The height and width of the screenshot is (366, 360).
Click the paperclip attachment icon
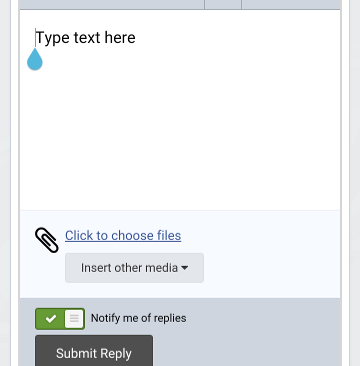click(x=47, y=240)
